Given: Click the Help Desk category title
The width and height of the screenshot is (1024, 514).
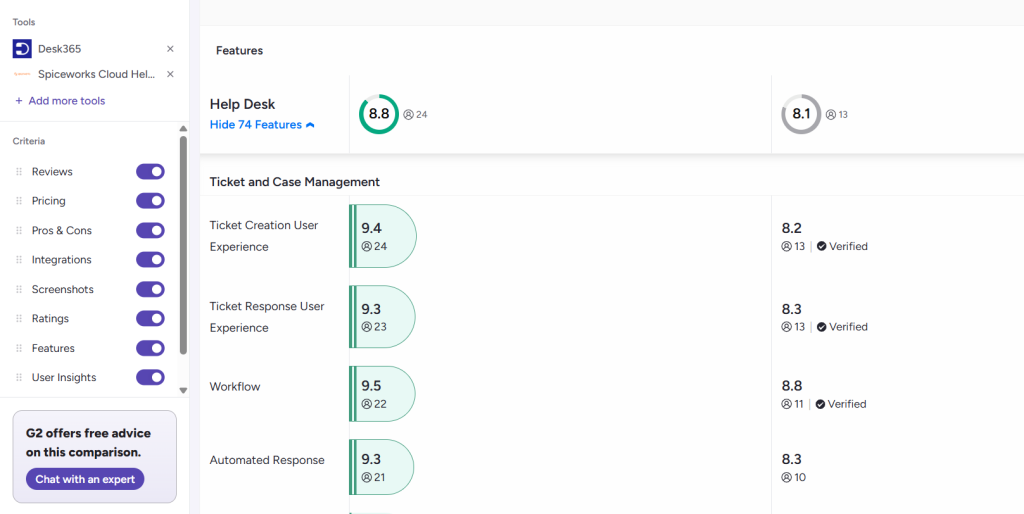Looking at the screenshot, I should point(242,104).
